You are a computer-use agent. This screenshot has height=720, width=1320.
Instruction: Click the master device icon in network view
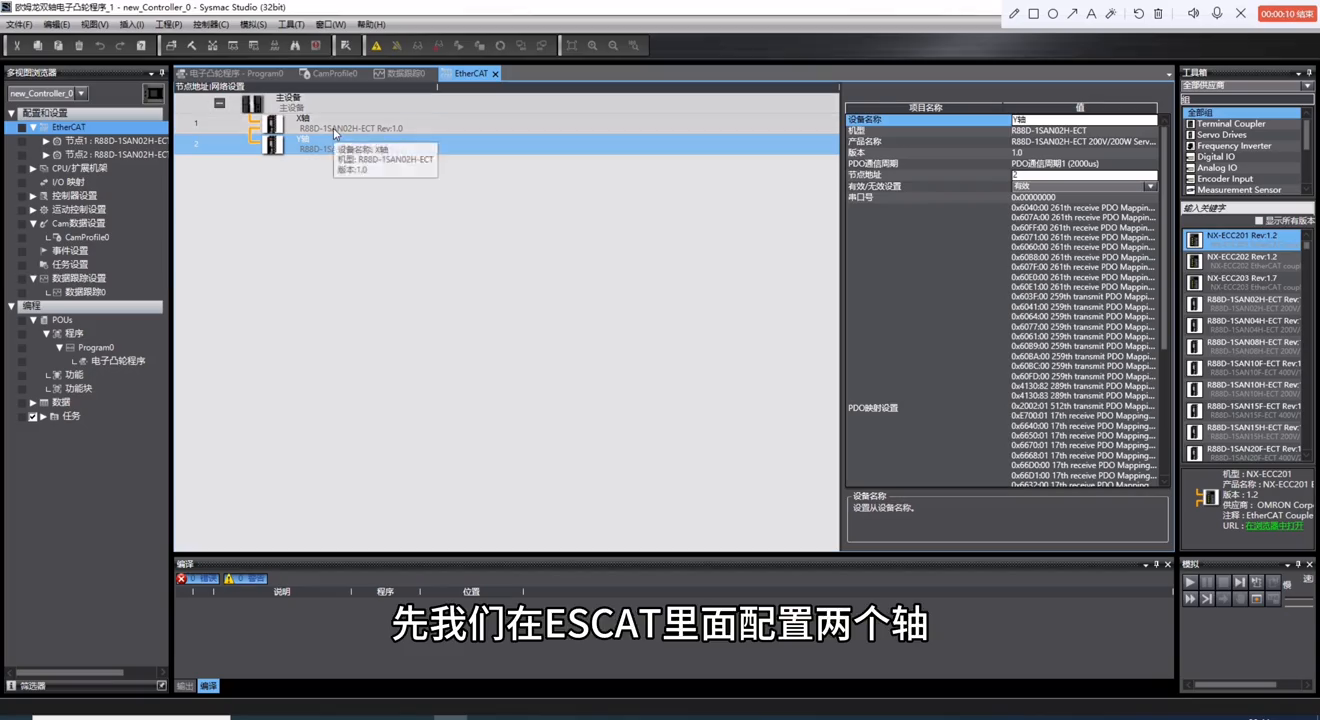252,104
